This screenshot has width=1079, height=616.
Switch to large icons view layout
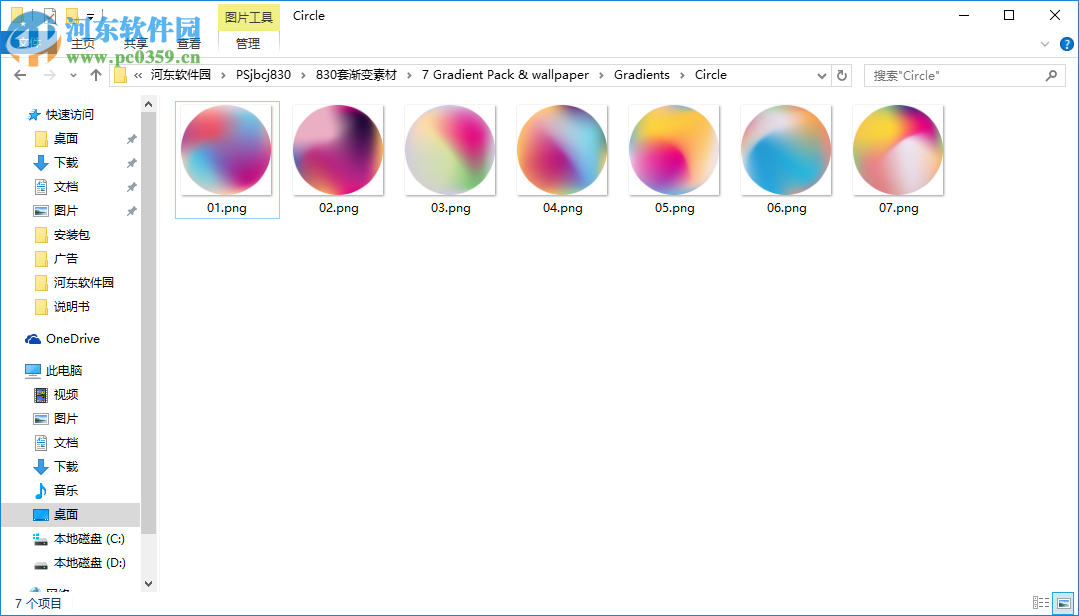(x=1064, y=603)
